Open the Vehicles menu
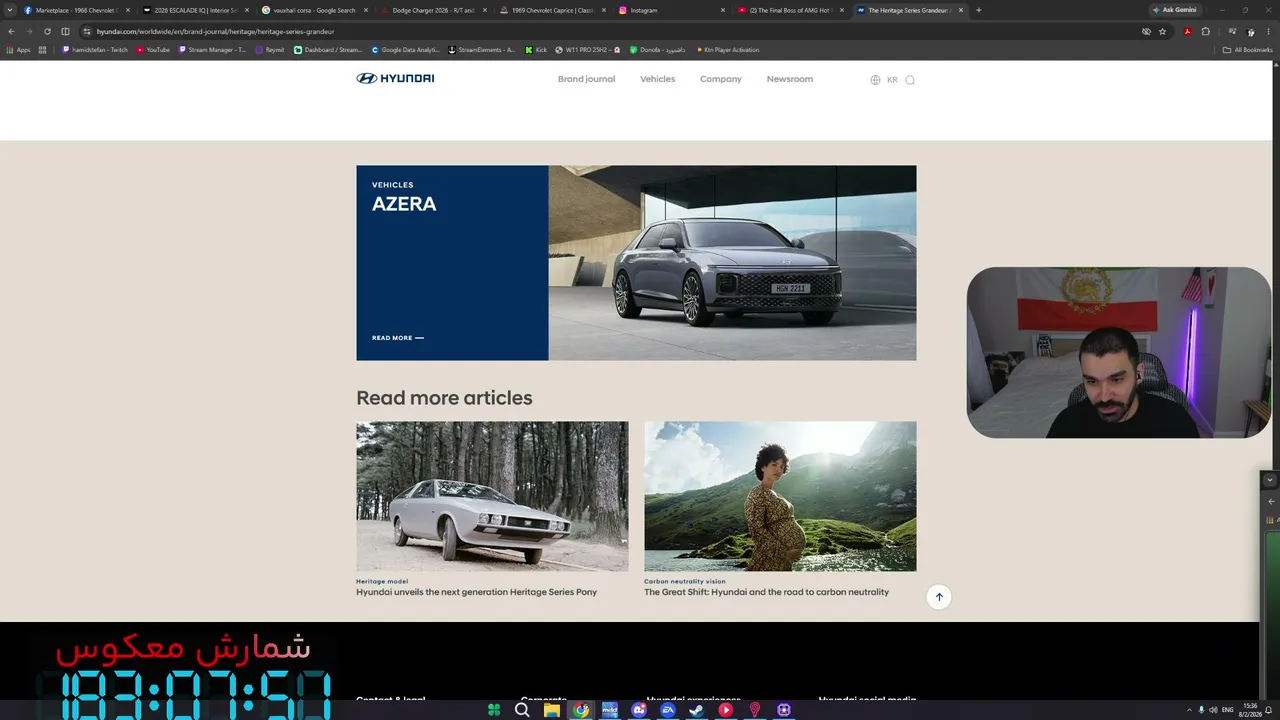Screen dimensions: 1280x720 coord(657,79)
